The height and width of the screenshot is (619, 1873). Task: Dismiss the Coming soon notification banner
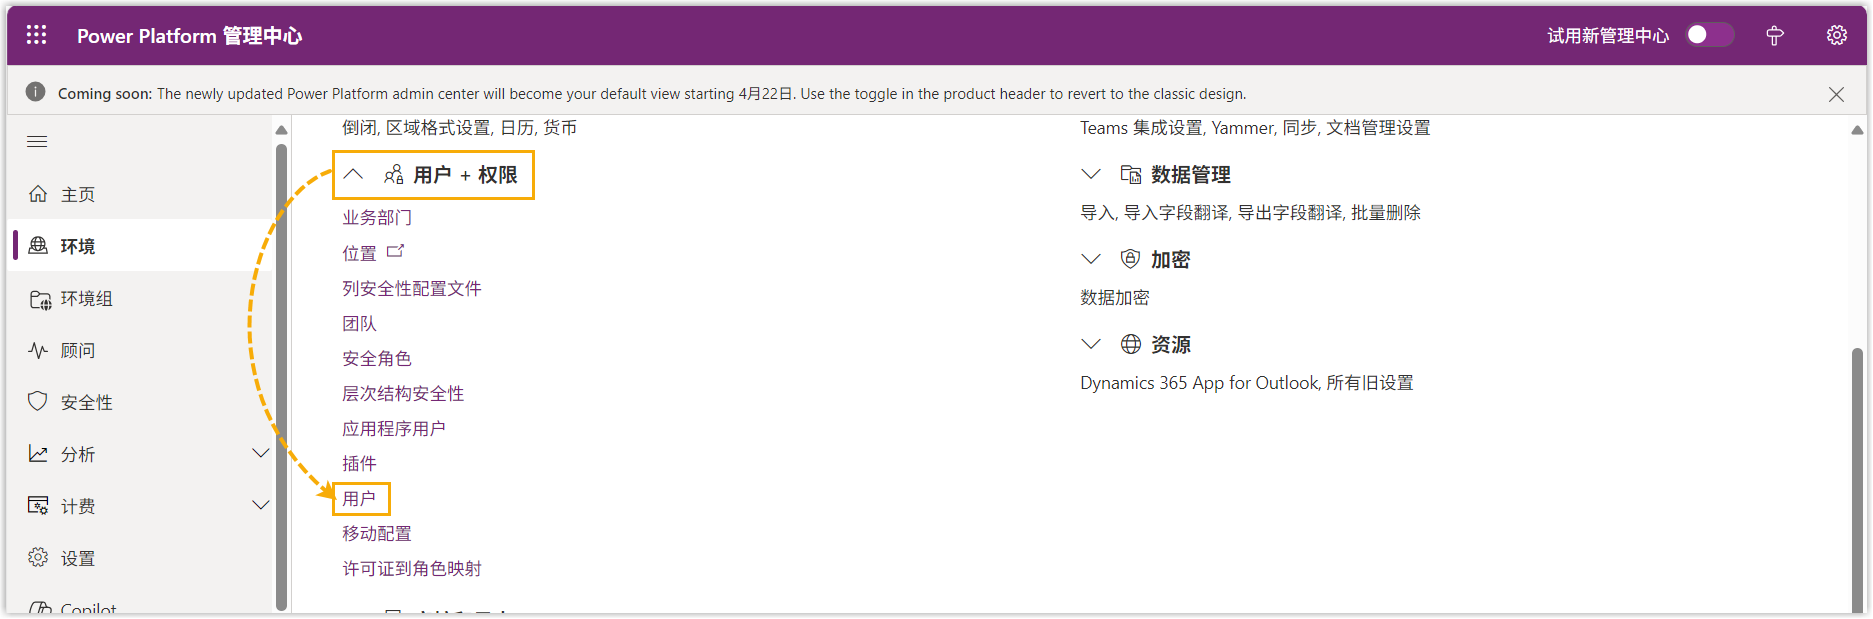click(x=1836, y=94)
